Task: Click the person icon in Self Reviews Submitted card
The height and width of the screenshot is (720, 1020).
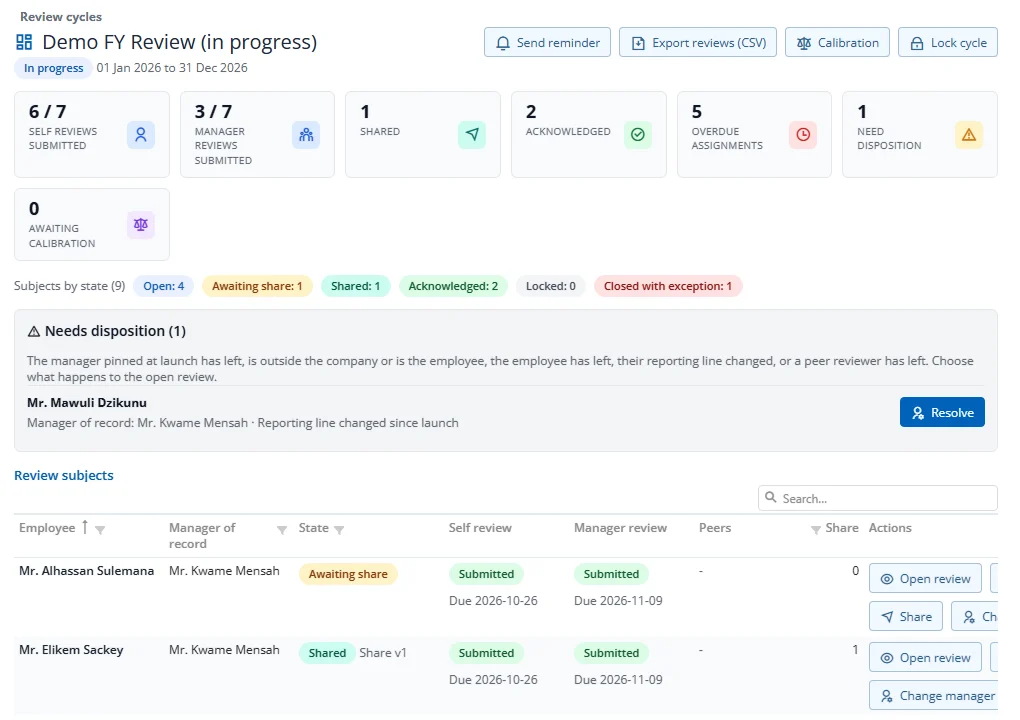Action: 141,135
